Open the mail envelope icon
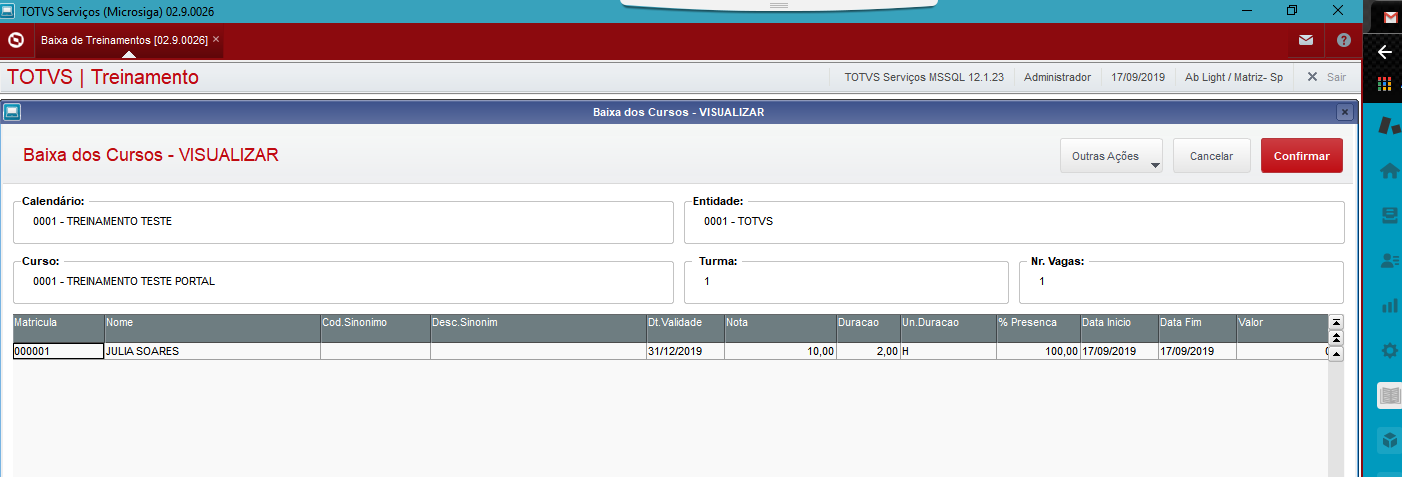Image resolution: width=1402 pixels, height=477 pixels. [x=1306, y=40]
